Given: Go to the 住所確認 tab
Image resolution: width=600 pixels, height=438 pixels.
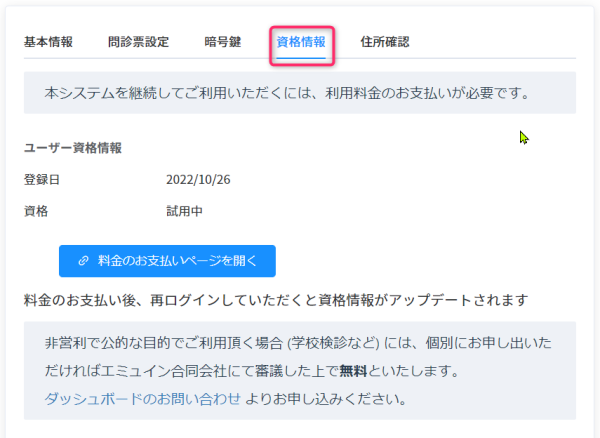Looking at the screenshot, I should [x=385, y=42].
